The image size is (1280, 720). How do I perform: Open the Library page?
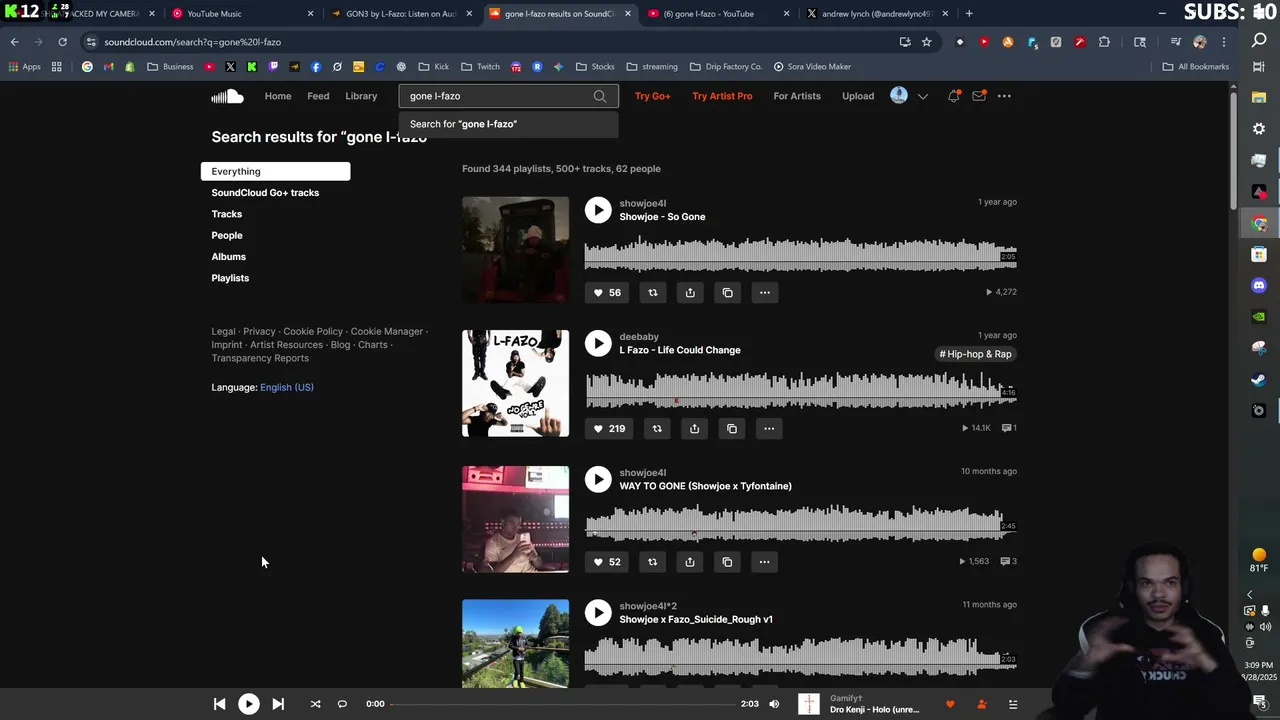click(361, 96)
